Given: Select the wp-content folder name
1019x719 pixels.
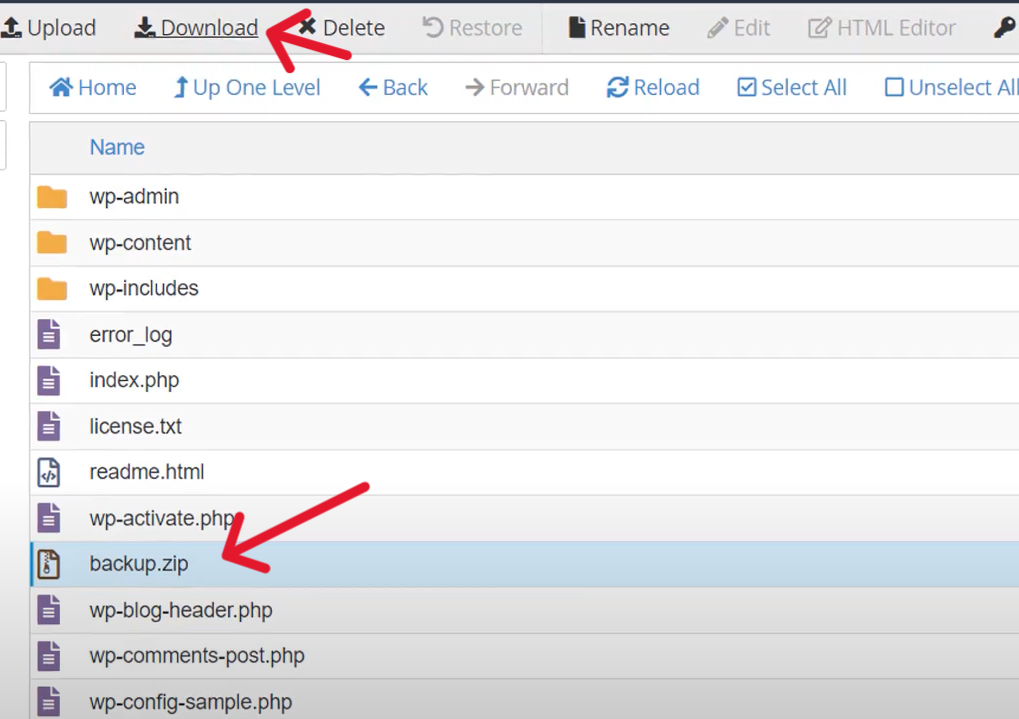Looking at the screenshot, I should [140, 243].
